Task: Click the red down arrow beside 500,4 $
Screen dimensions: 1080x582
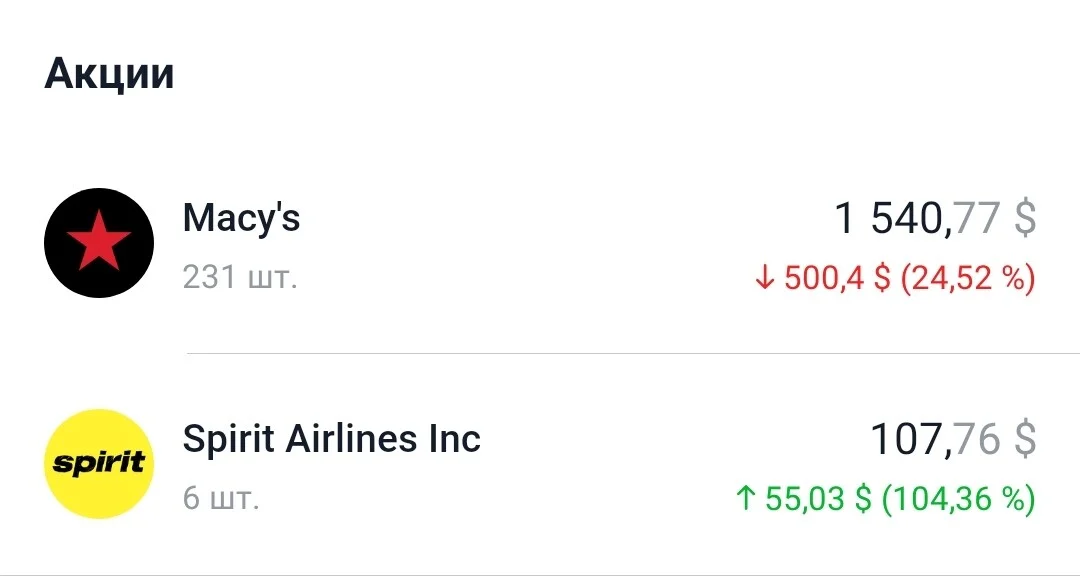Action: click(x=765, y=278)
